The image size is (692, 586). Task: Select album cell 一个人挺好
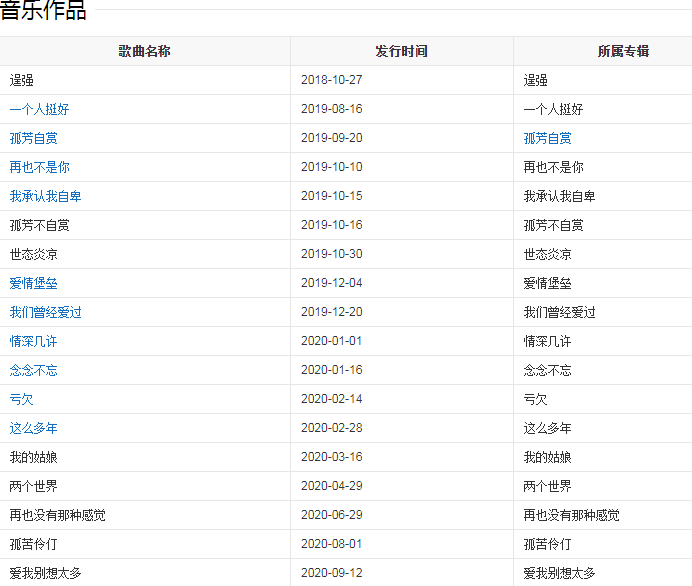(553, 109)
